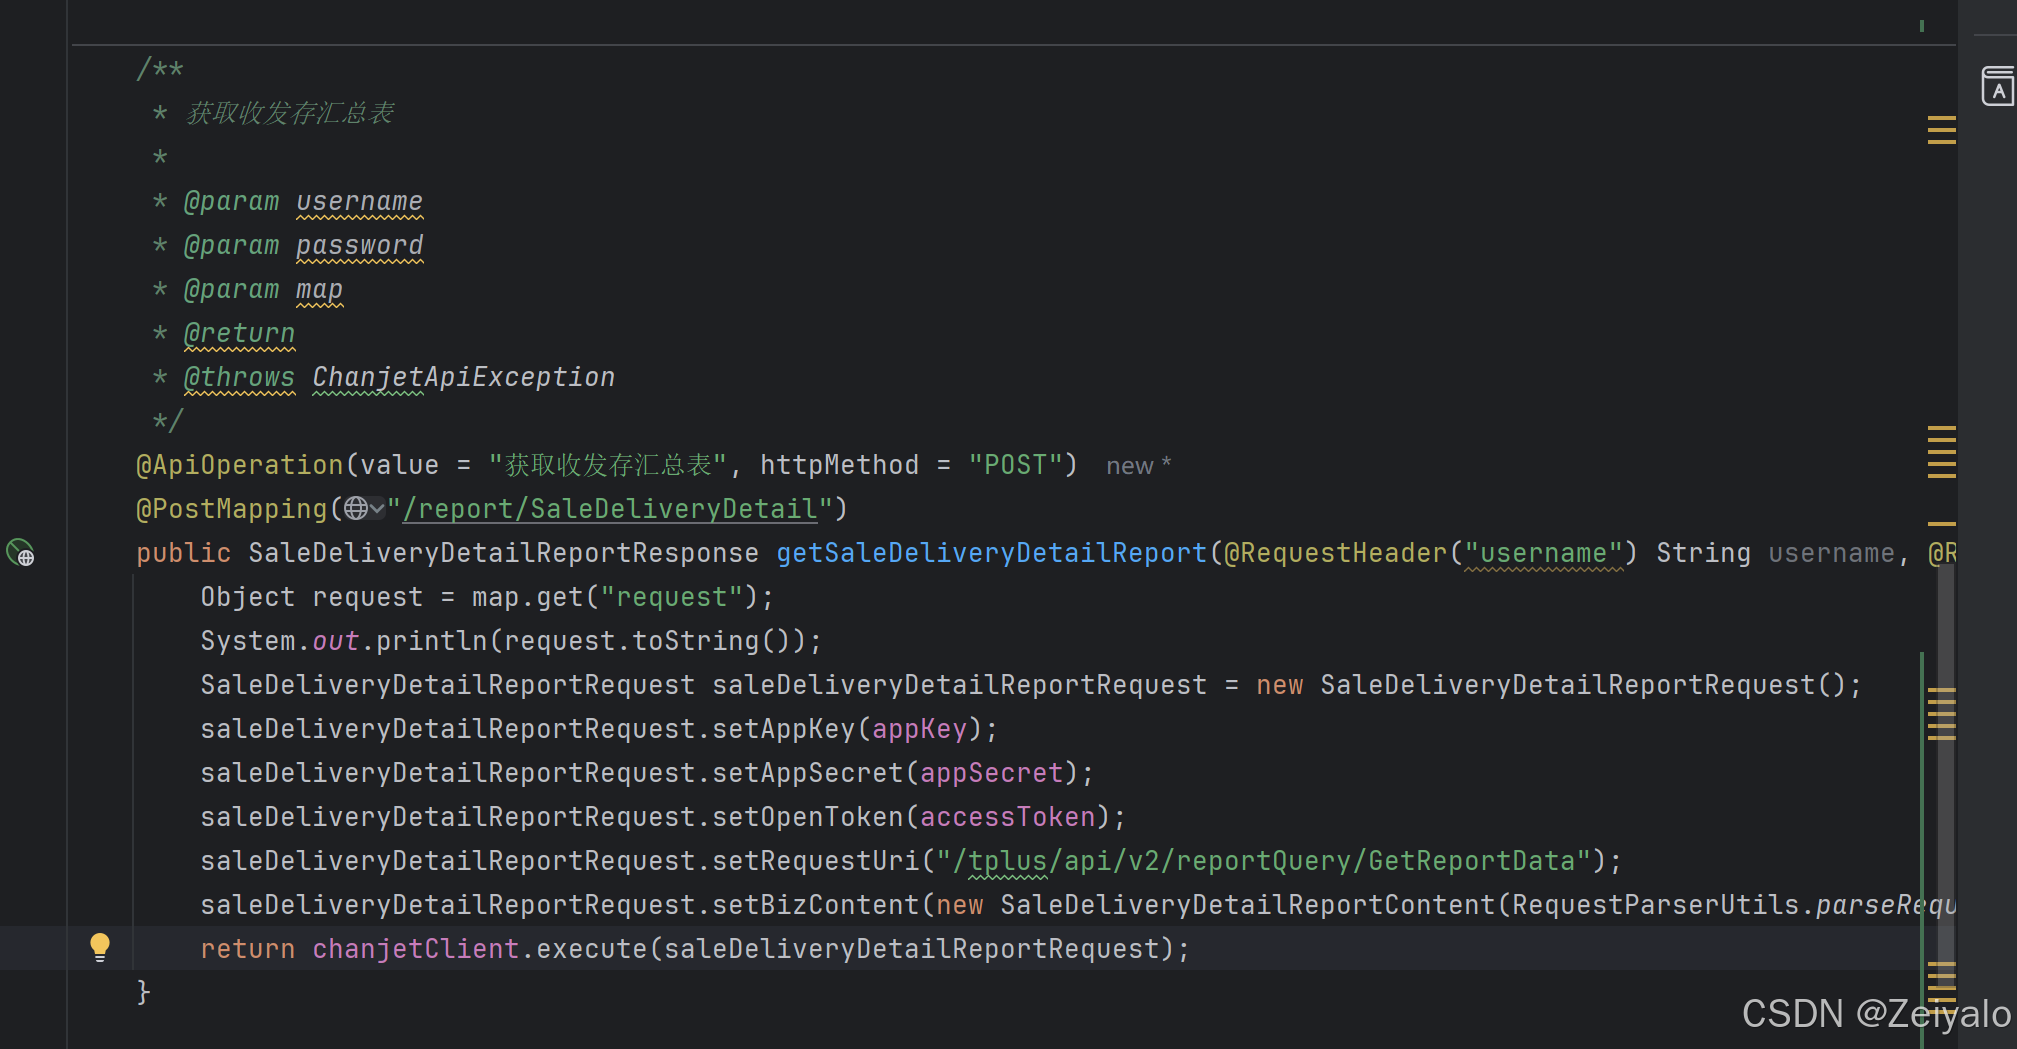Viewport: 2017px width, 1049px height.
Task: Click the map.get("request") call
Action: (616, 597)
